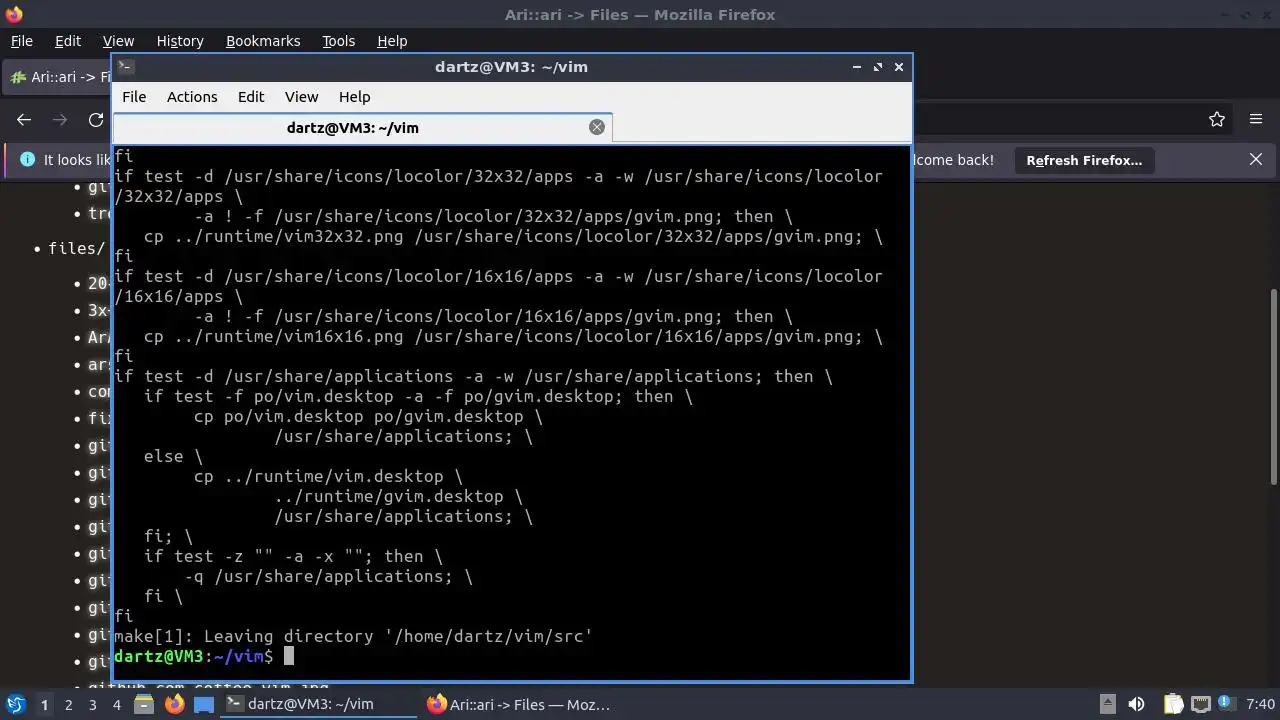Click the Refresh Firefox button
The image size is (1280, 720).
pos(1084,160)
